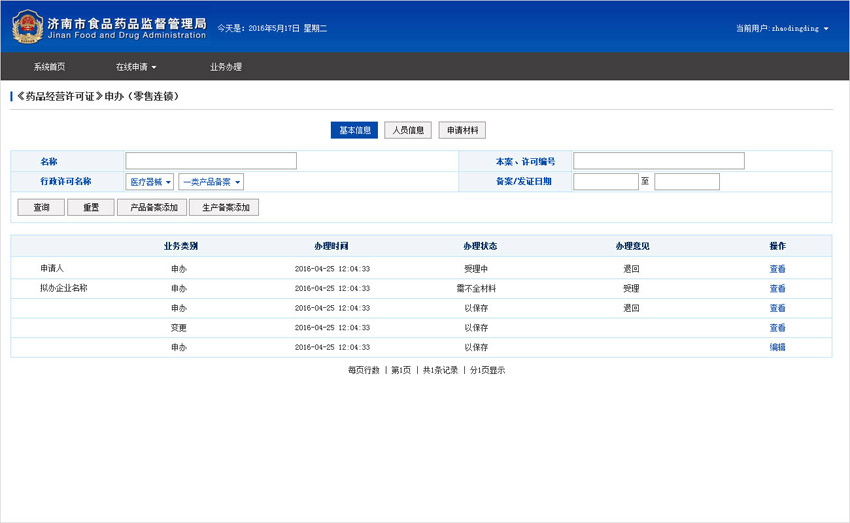Viewport: 850px width, 523px height.
Task: Click the end date field after 至
Action: click(x=687, y=182)
